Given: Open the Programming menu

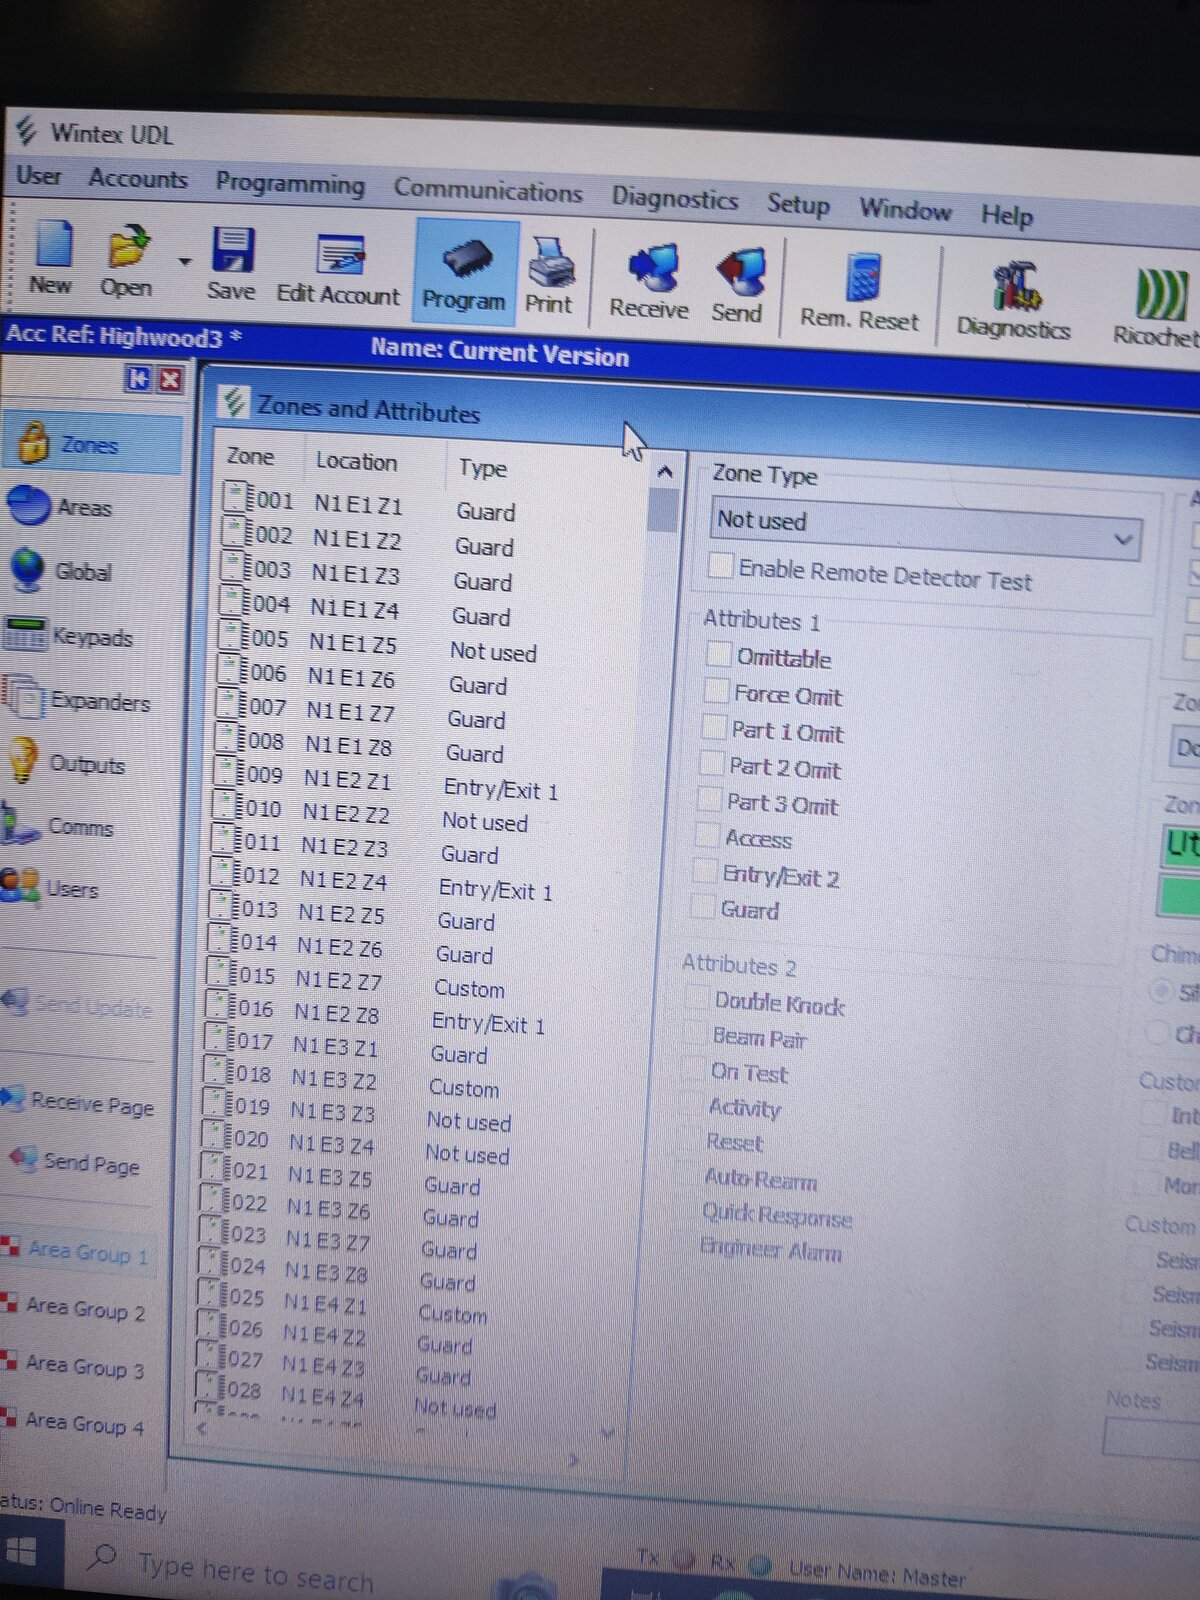Looking at the screenshot, I should click(290, 184).
